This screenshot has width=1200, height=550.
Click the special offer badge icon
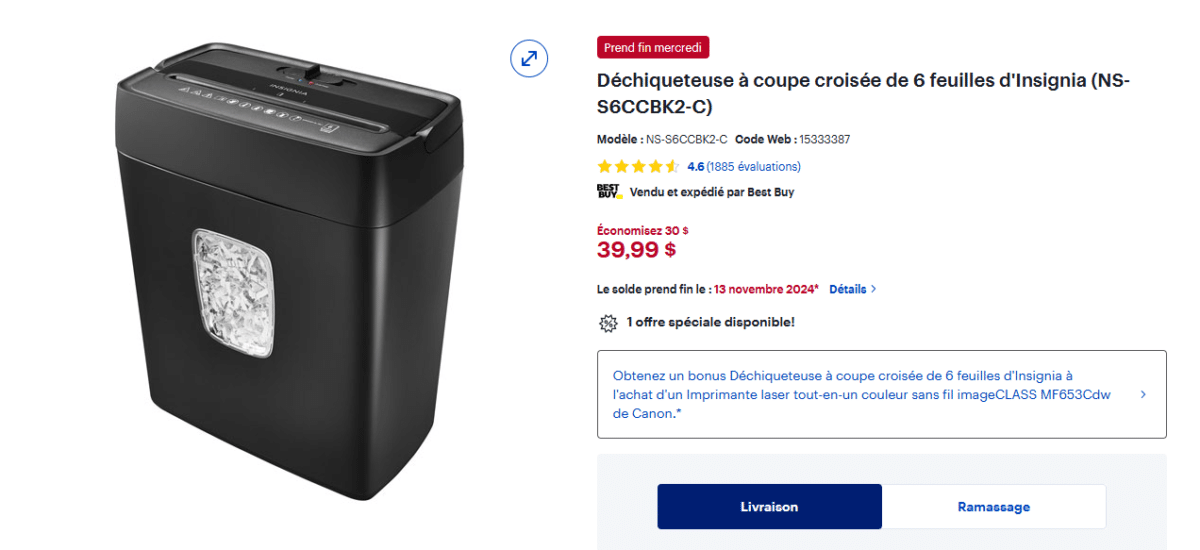coord(608,322)
